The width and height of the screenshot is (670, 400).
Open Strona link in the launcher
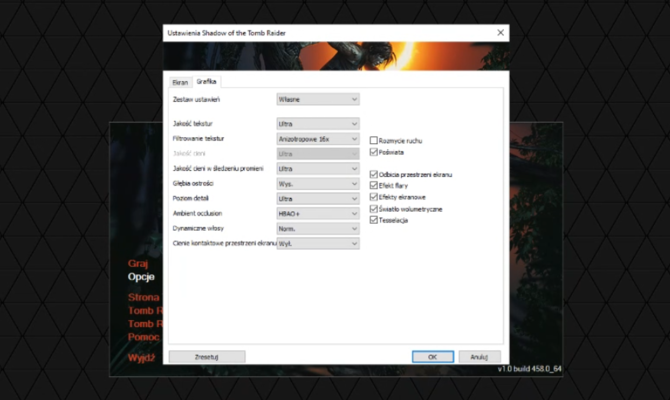(144, 297)
